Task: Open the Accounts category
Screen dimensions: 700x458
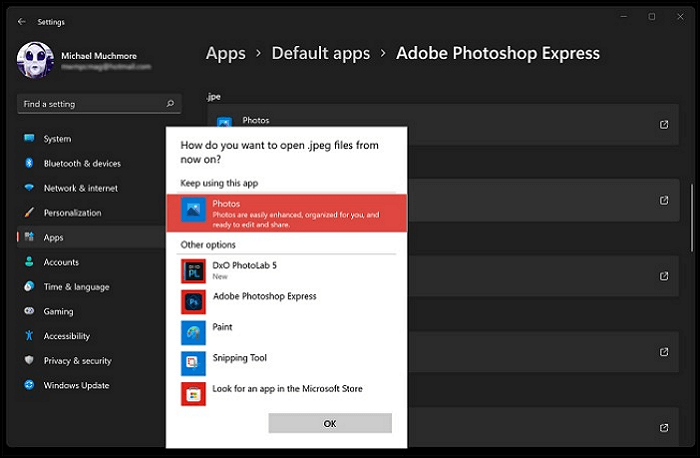Action: [61, 262]
